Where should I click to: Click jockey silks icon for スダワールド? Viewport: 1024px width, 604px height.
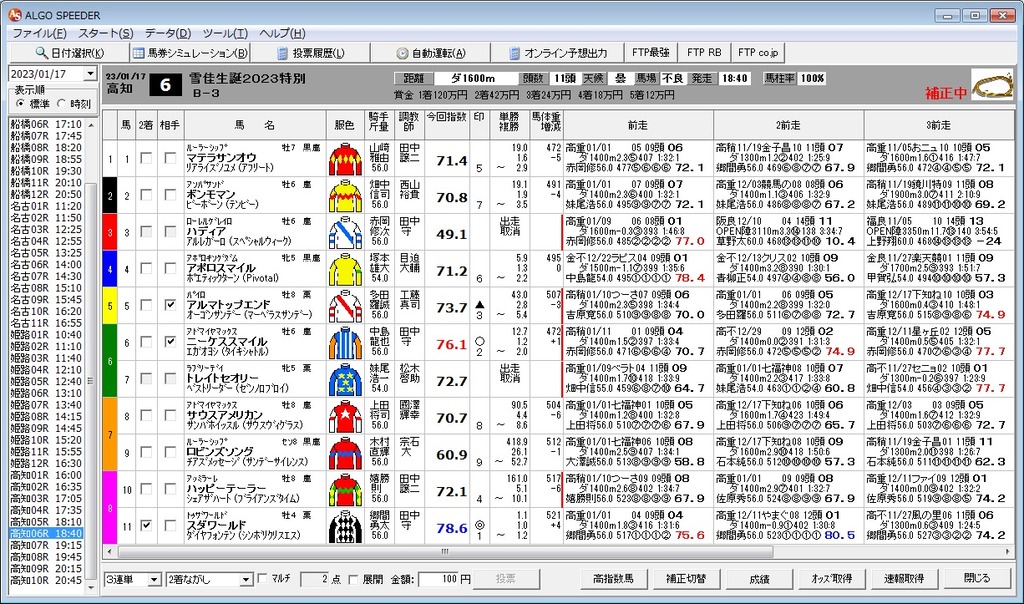tap(345, 527)
